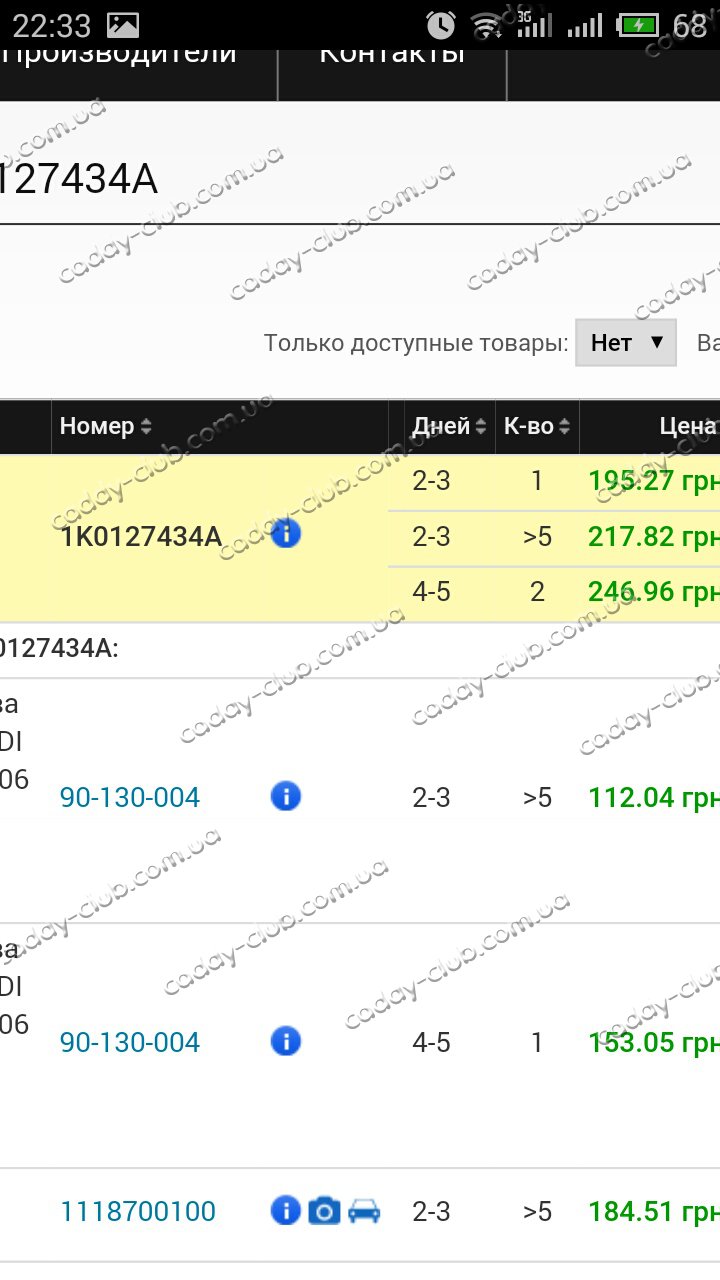Sort the table by Цена header

[x=688, y=427]
